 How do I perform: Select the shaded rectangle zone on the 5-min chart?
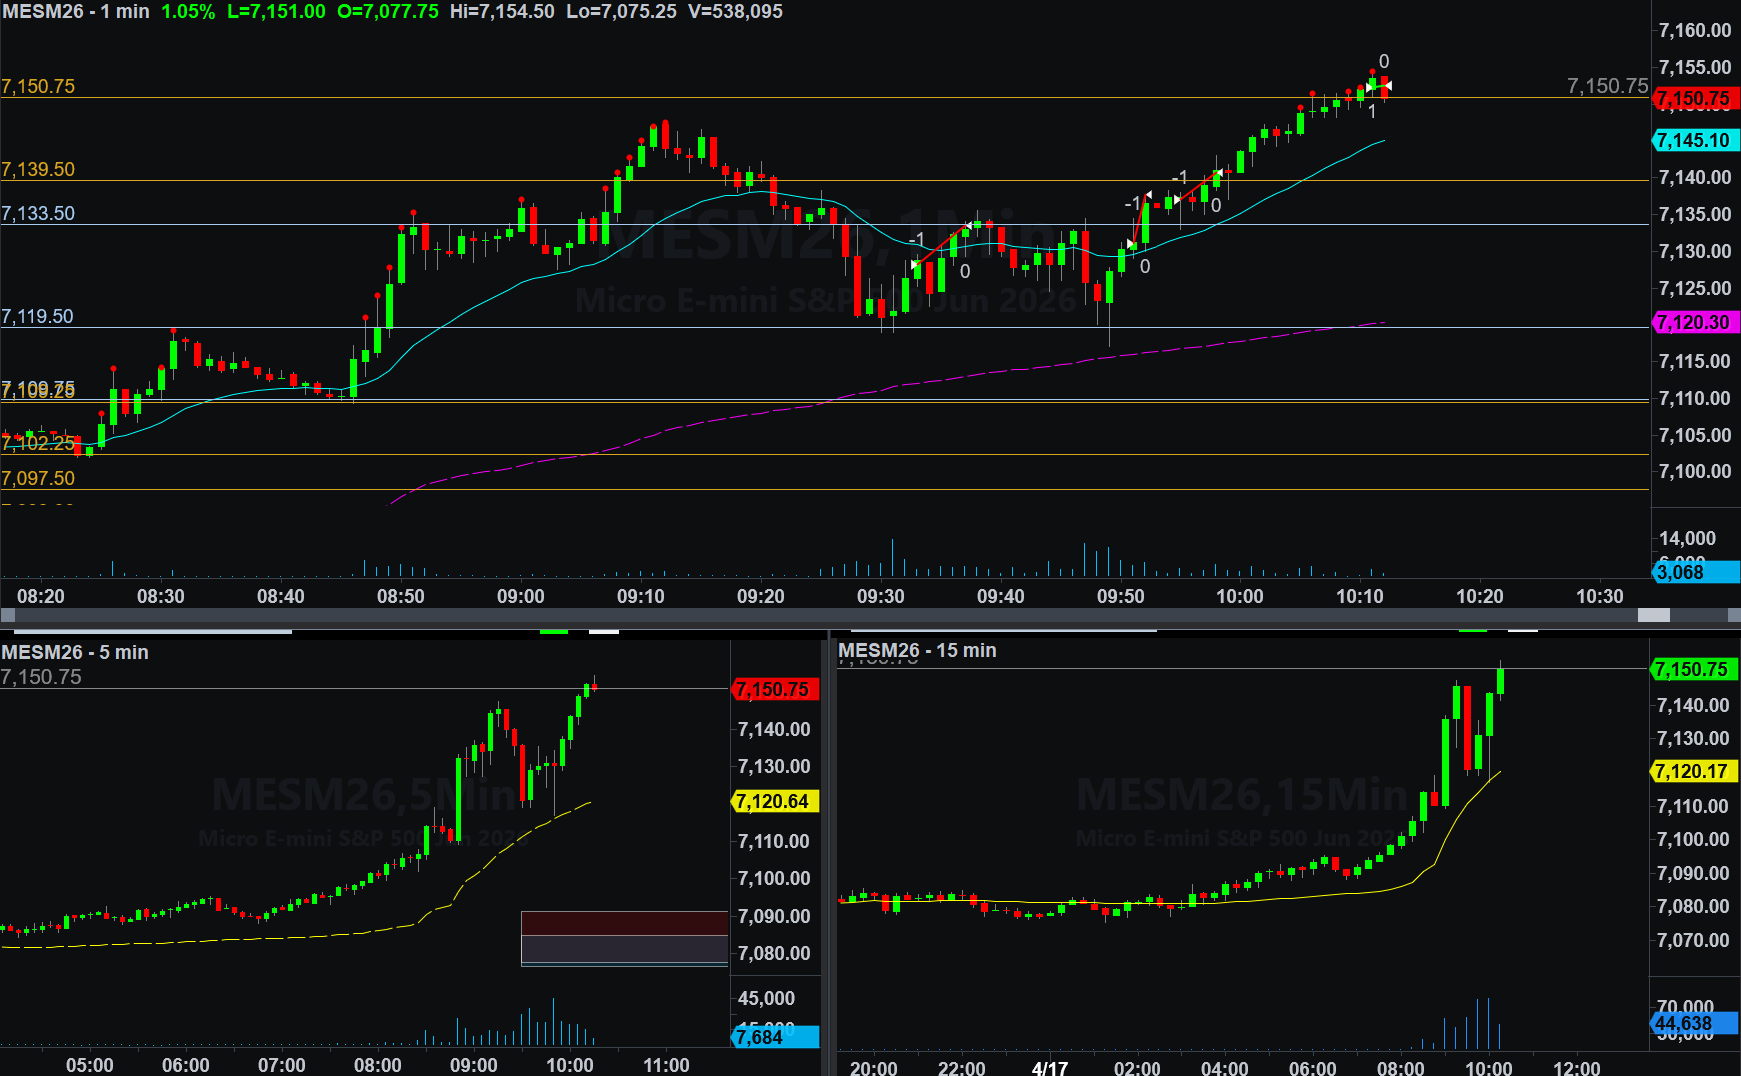click(x=624, y=938)
